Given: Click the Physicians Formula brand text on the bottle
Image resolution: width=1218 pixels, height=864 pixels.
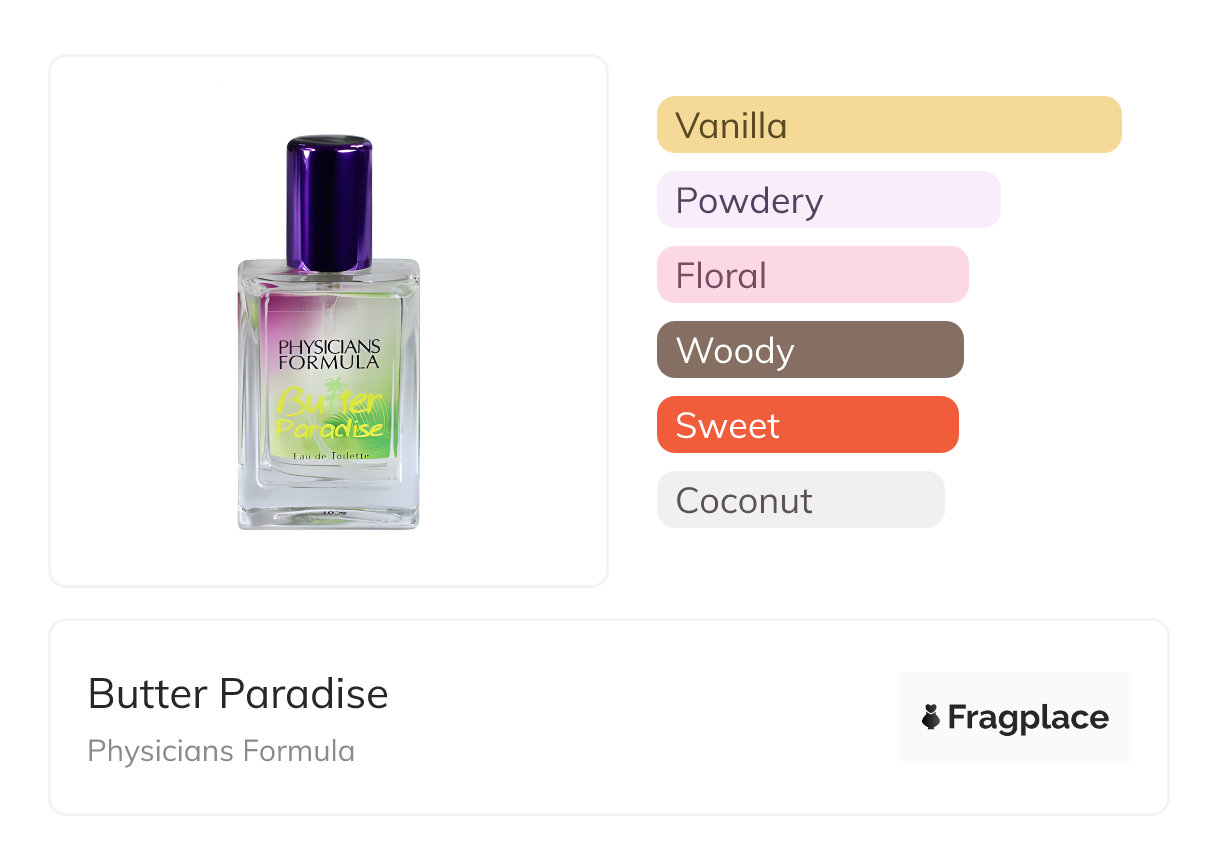Looking at the screenshot, I should pos(329,355).
